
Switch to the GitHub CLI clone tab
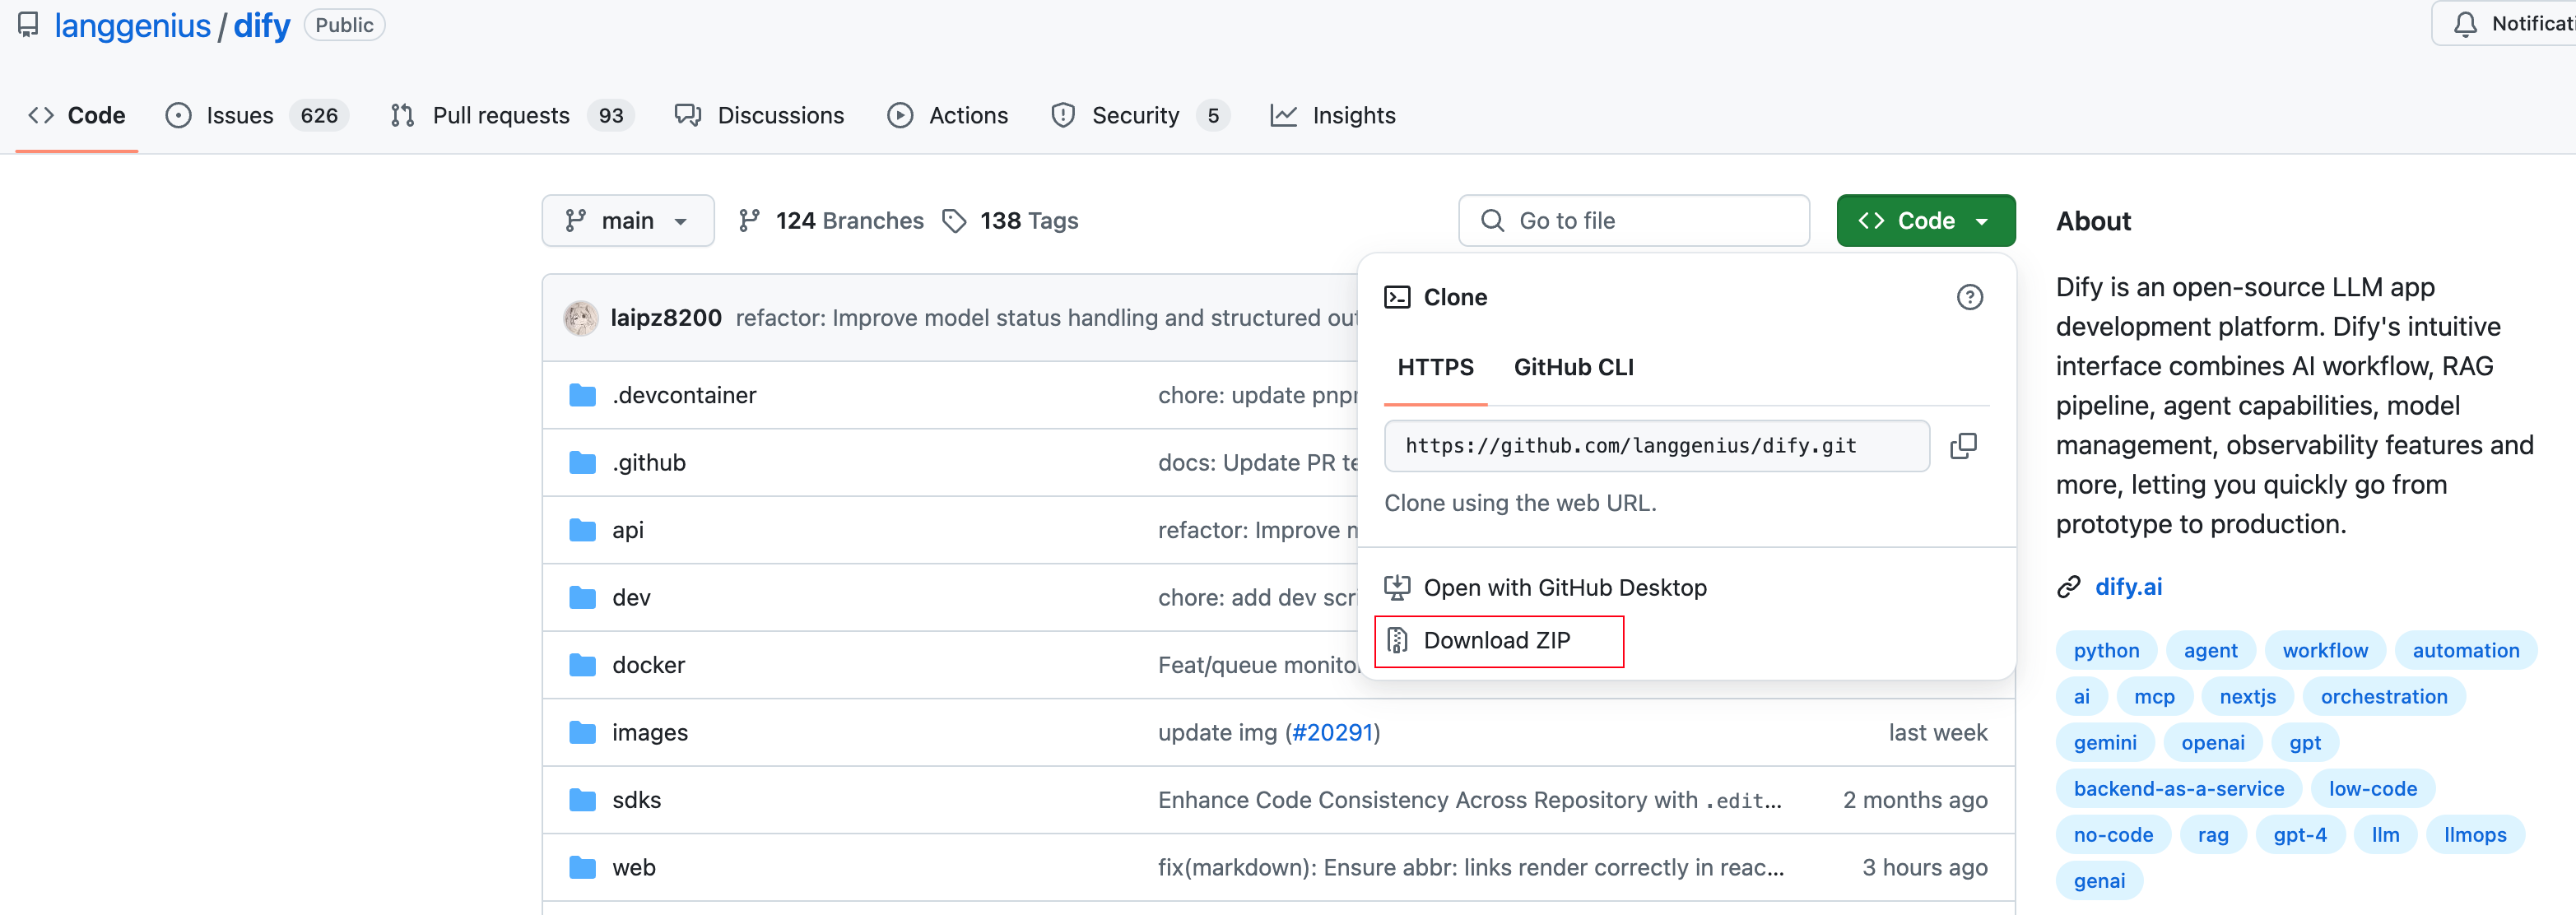coord(1573,367)
